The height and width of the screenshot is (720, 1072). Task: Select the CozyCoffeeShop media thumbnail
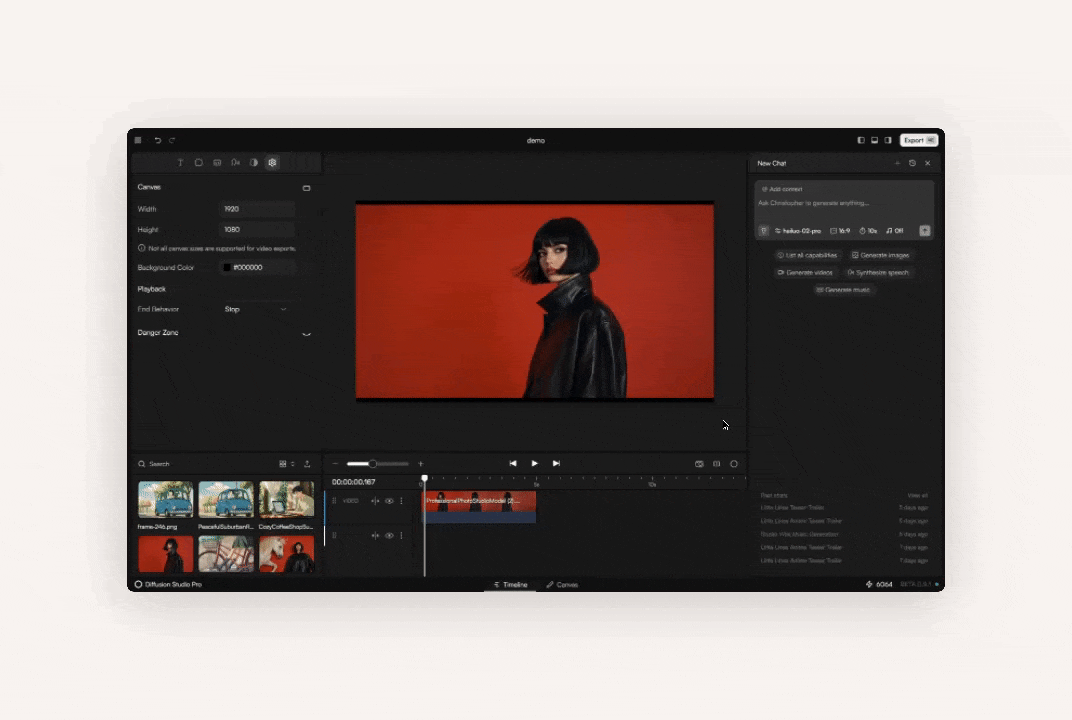tap(286, 500)
